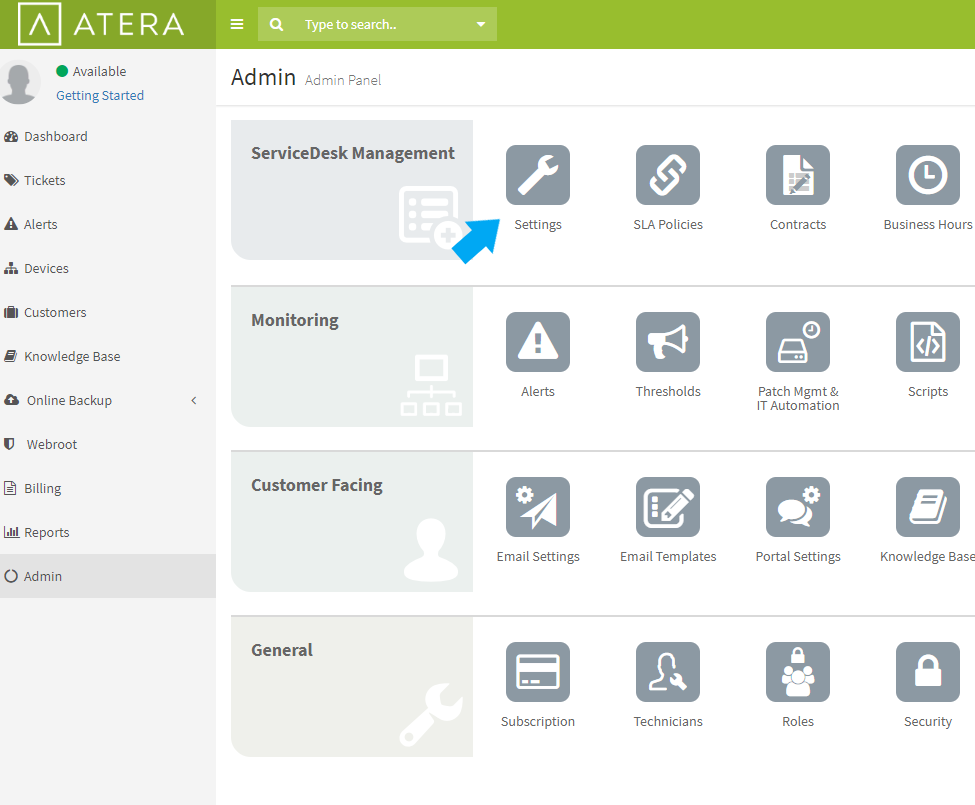The image size is (975, 805).
Task: Click the green Available status dot
Action: pos(62,71)
